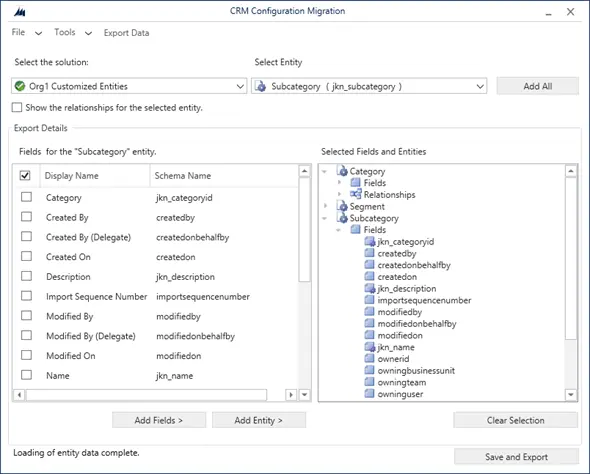Click the fields list scroll-right arrow

coord(291,395)
